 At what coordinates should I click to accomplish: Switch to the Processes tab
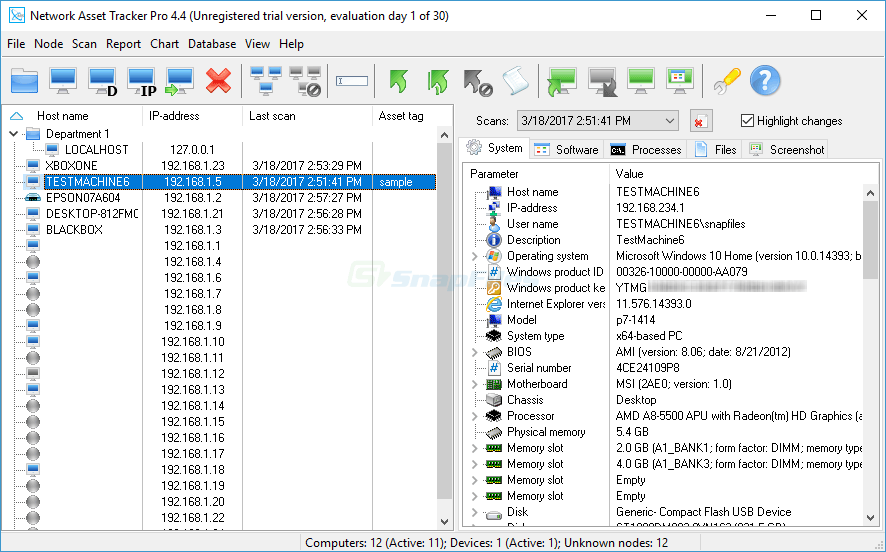point(646,149)
